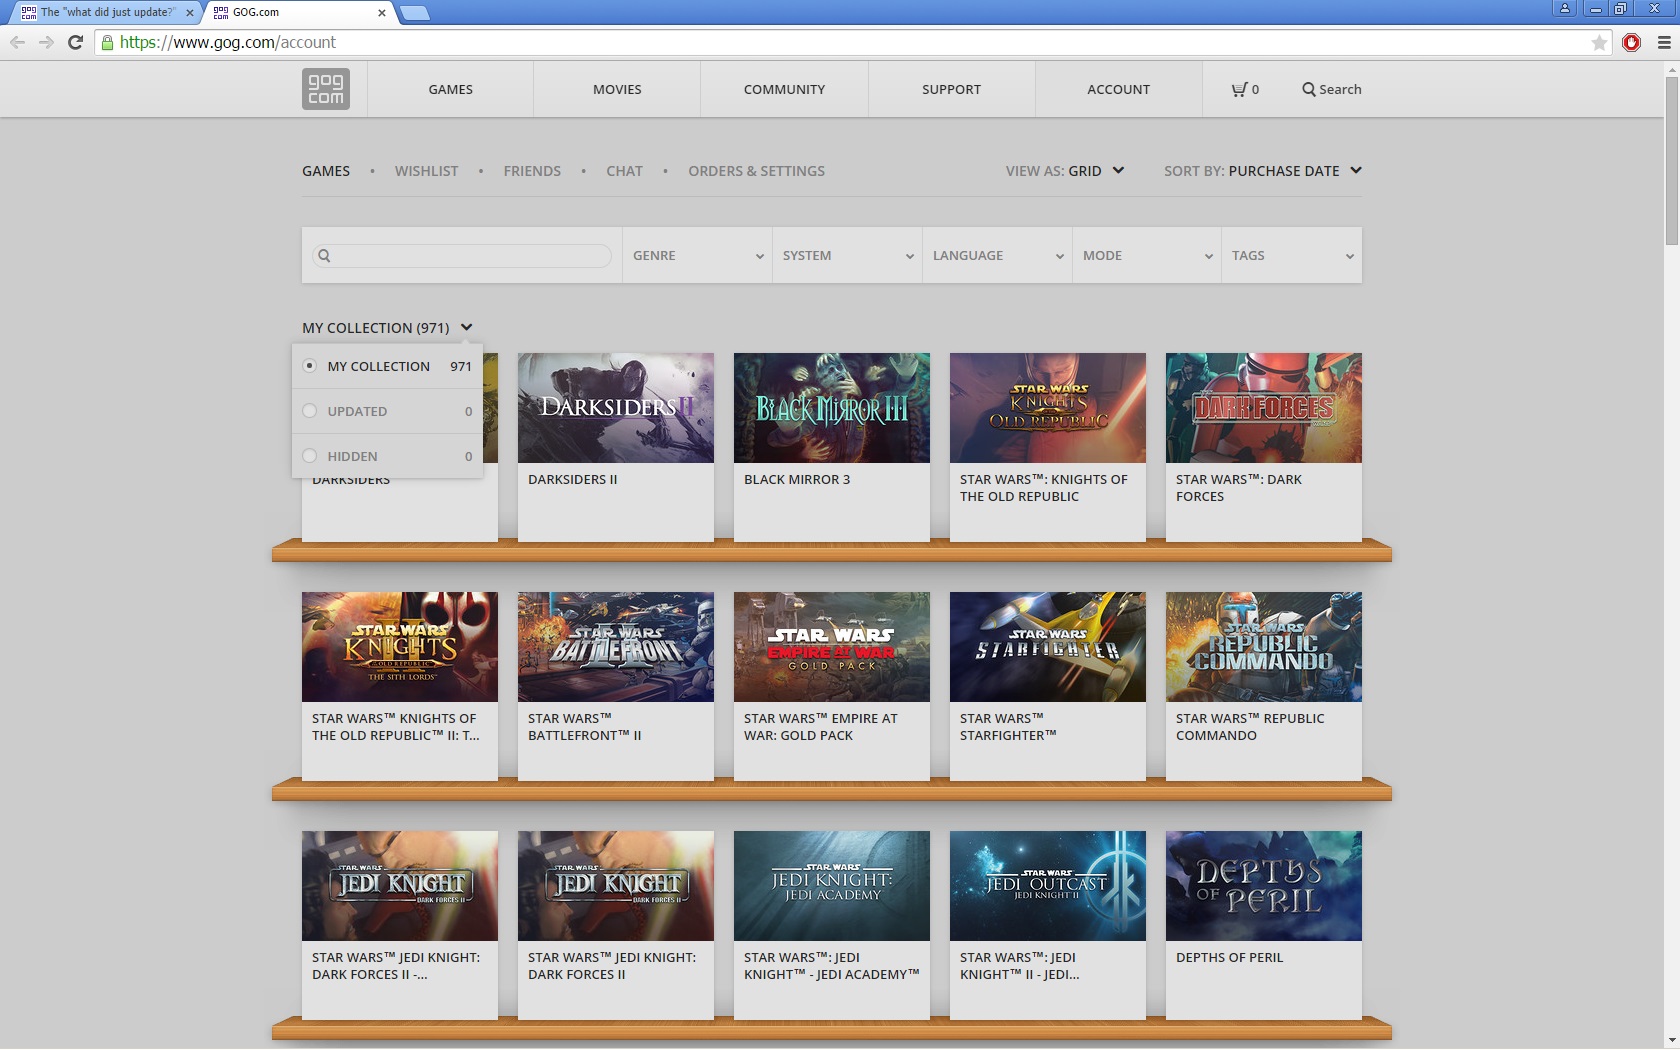1680x1050 pixels.
Task: Click the "STAR WARS™ REPUBLIC COMMANDO" title text
Action: pos(1250,727)
